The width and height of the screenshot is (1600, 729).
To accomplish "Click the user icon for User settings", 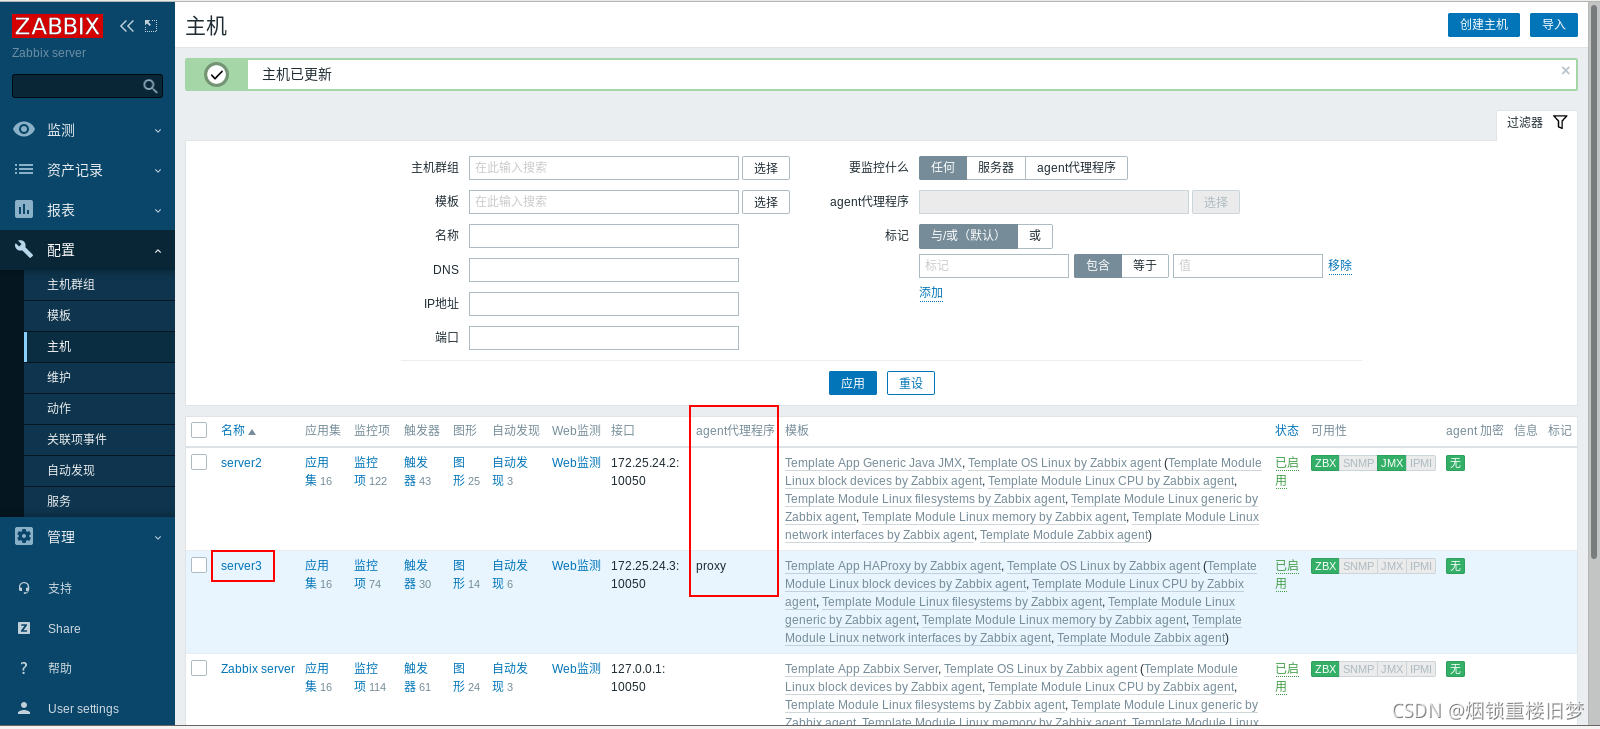I will 24,708.
